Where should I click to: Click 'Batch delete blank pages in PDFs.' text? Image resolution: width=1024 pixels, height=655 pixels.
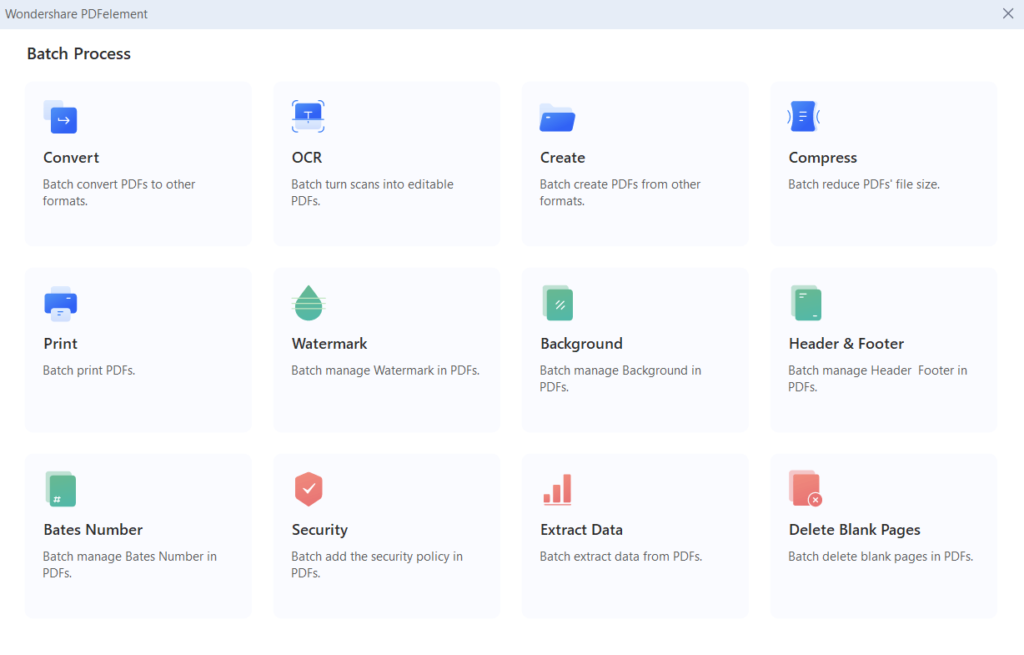click(x=880, y=556)
